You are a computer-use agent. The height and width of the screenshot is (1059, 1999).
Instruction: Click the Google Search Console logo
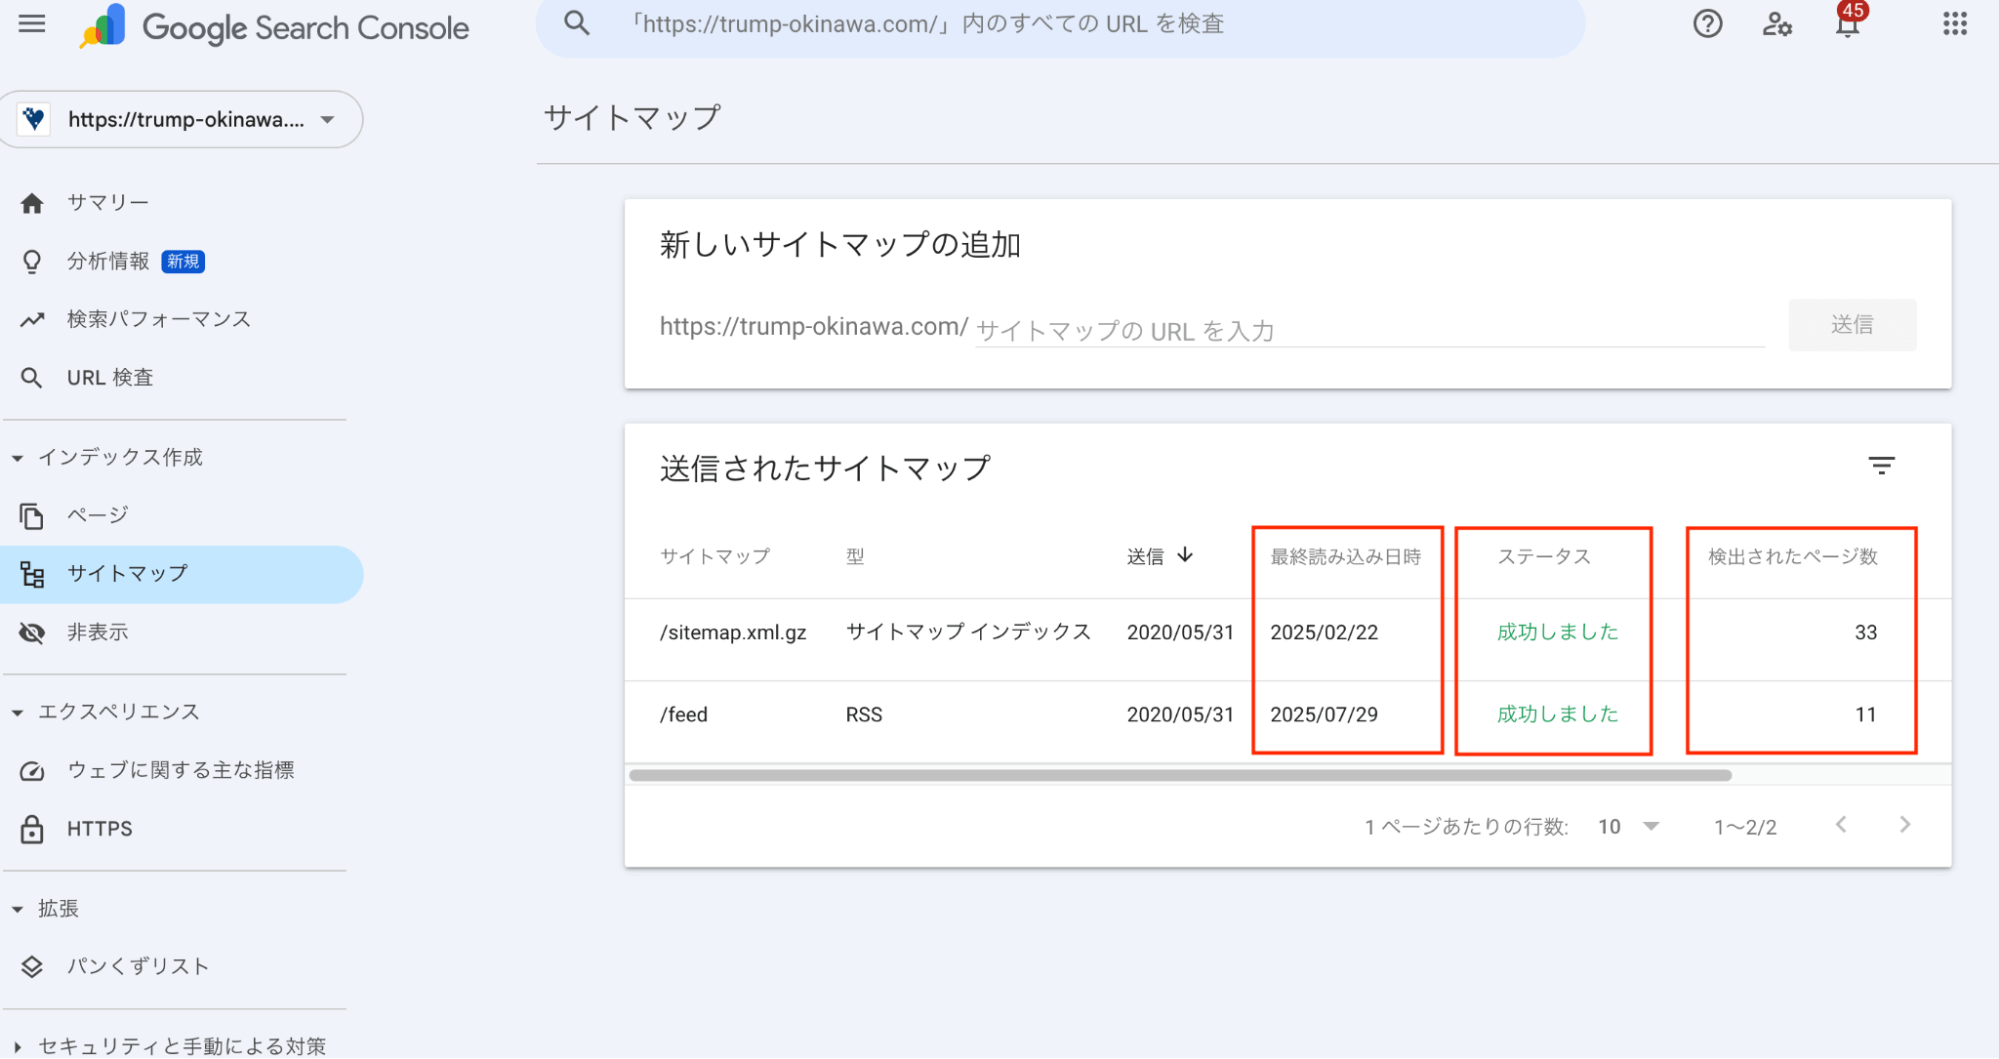coord(270,27)
